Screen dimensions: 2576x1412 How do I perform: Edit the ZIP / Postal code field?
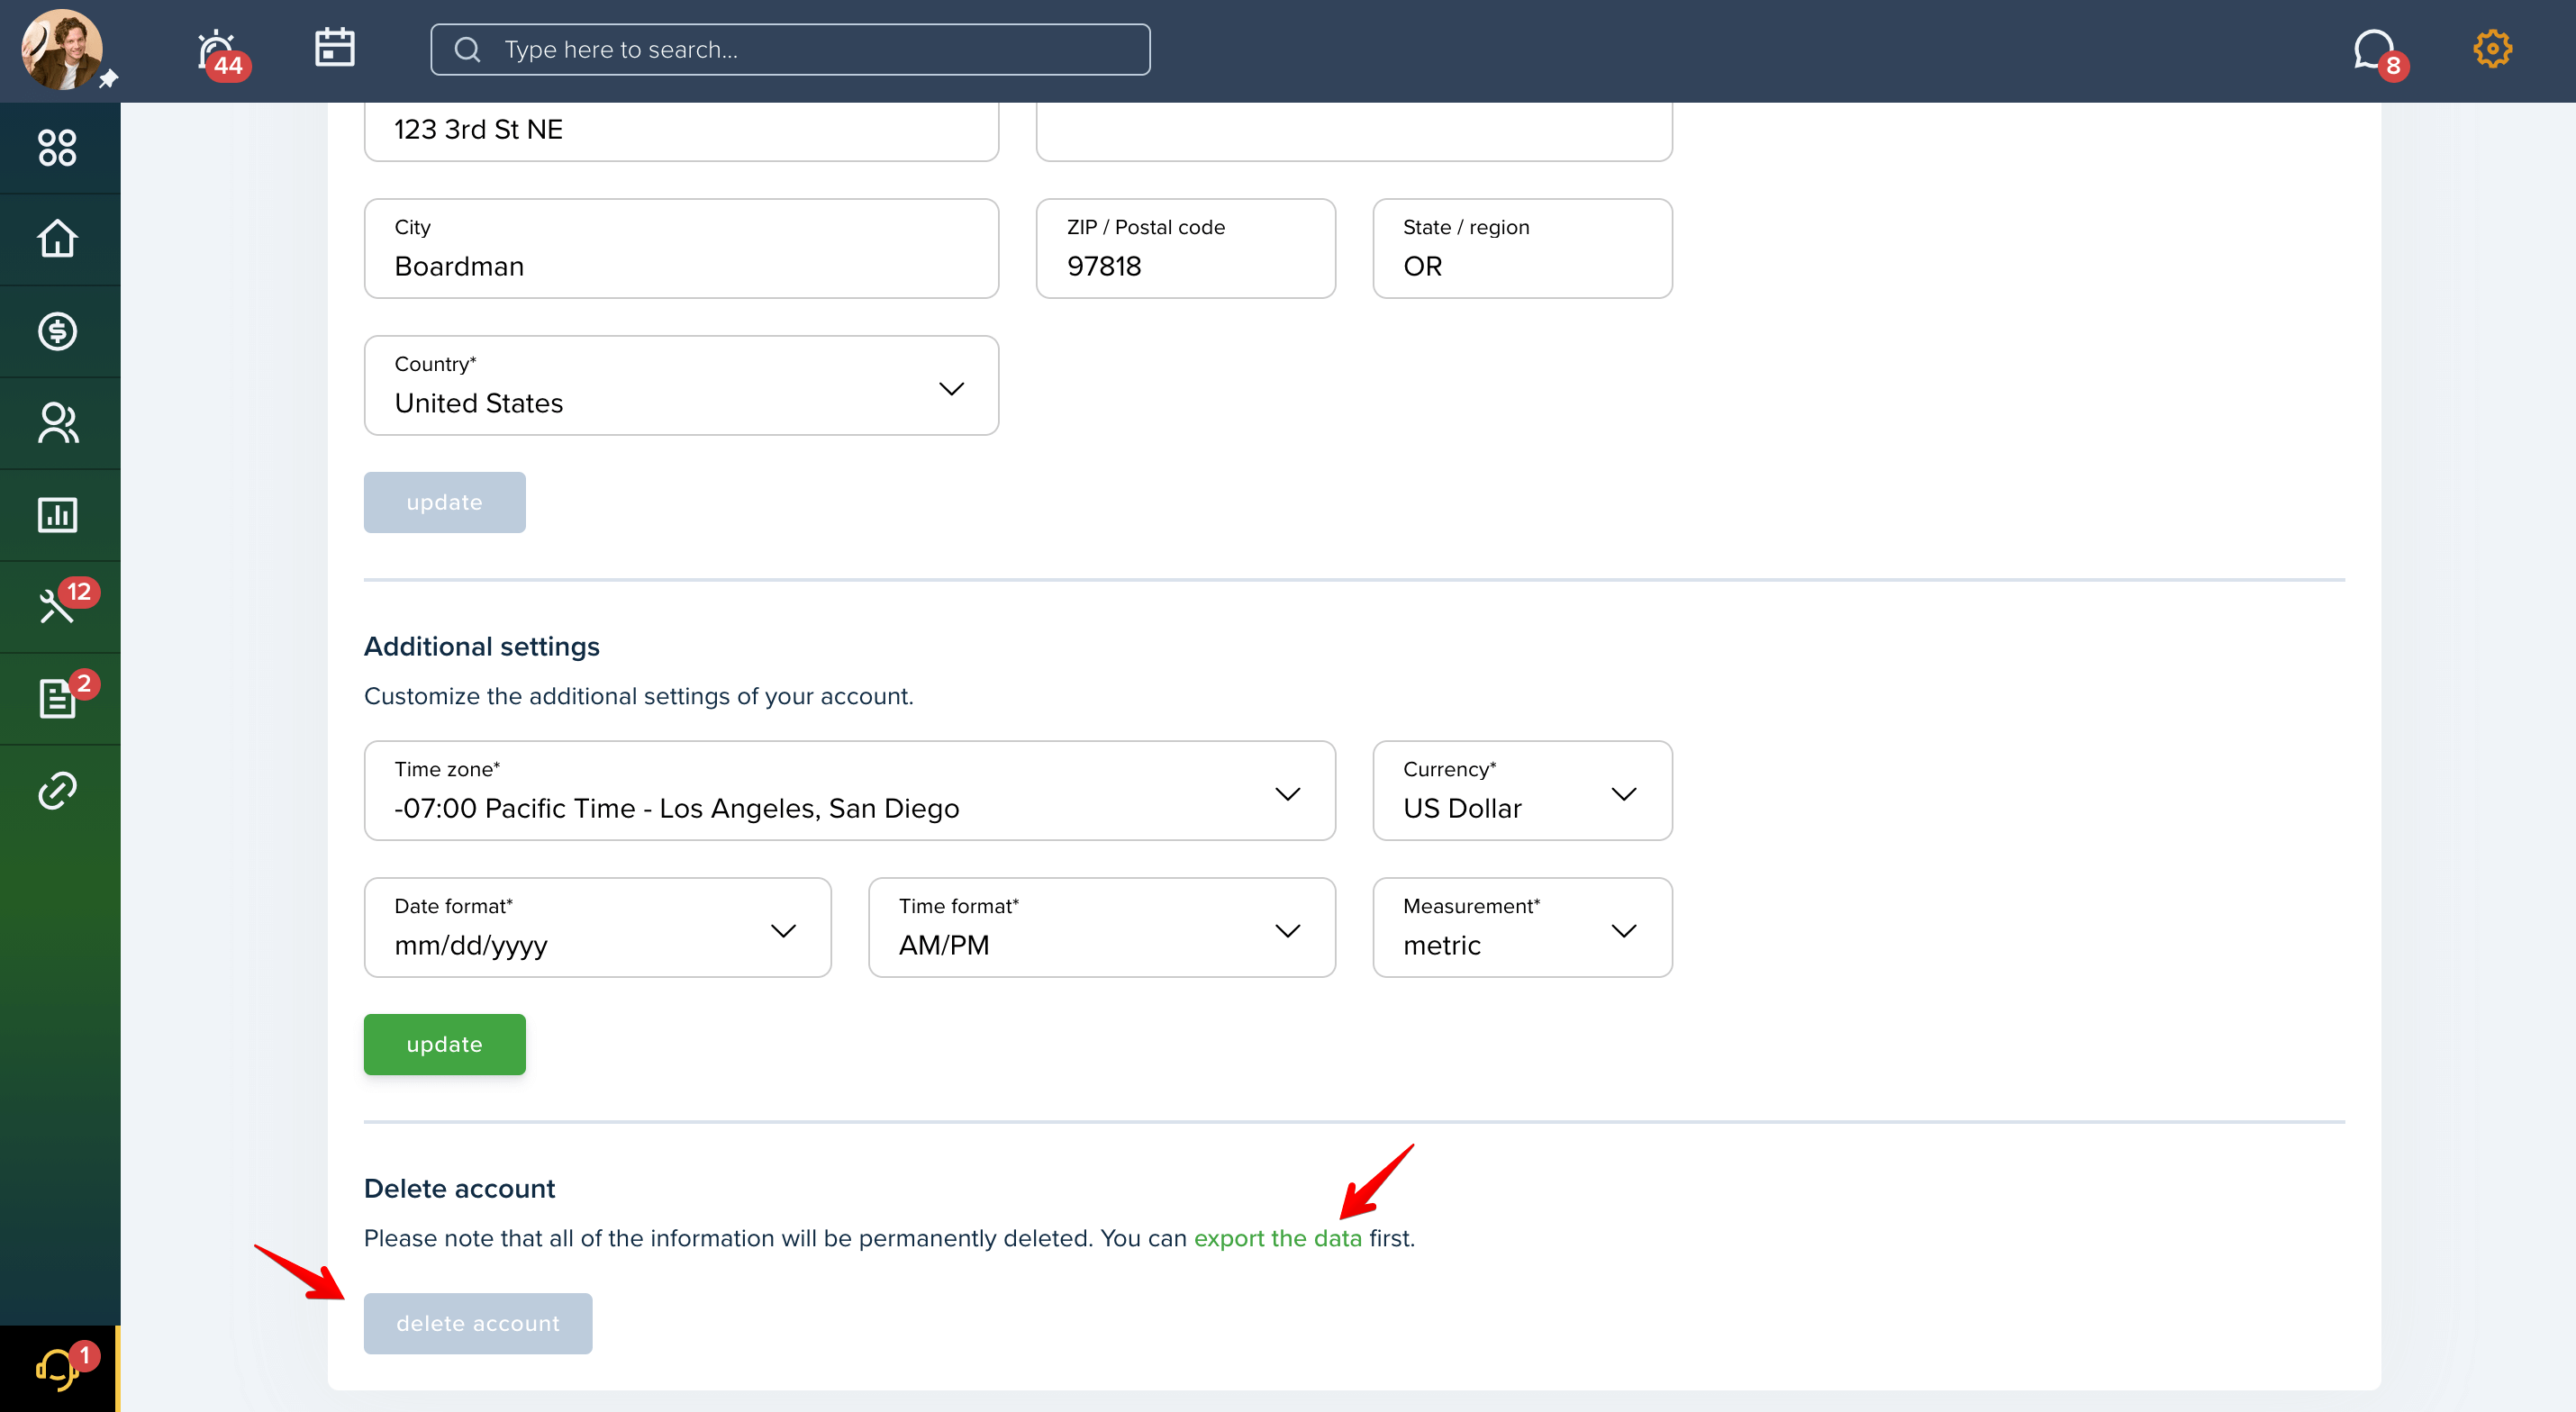(x=1186, y=248)
